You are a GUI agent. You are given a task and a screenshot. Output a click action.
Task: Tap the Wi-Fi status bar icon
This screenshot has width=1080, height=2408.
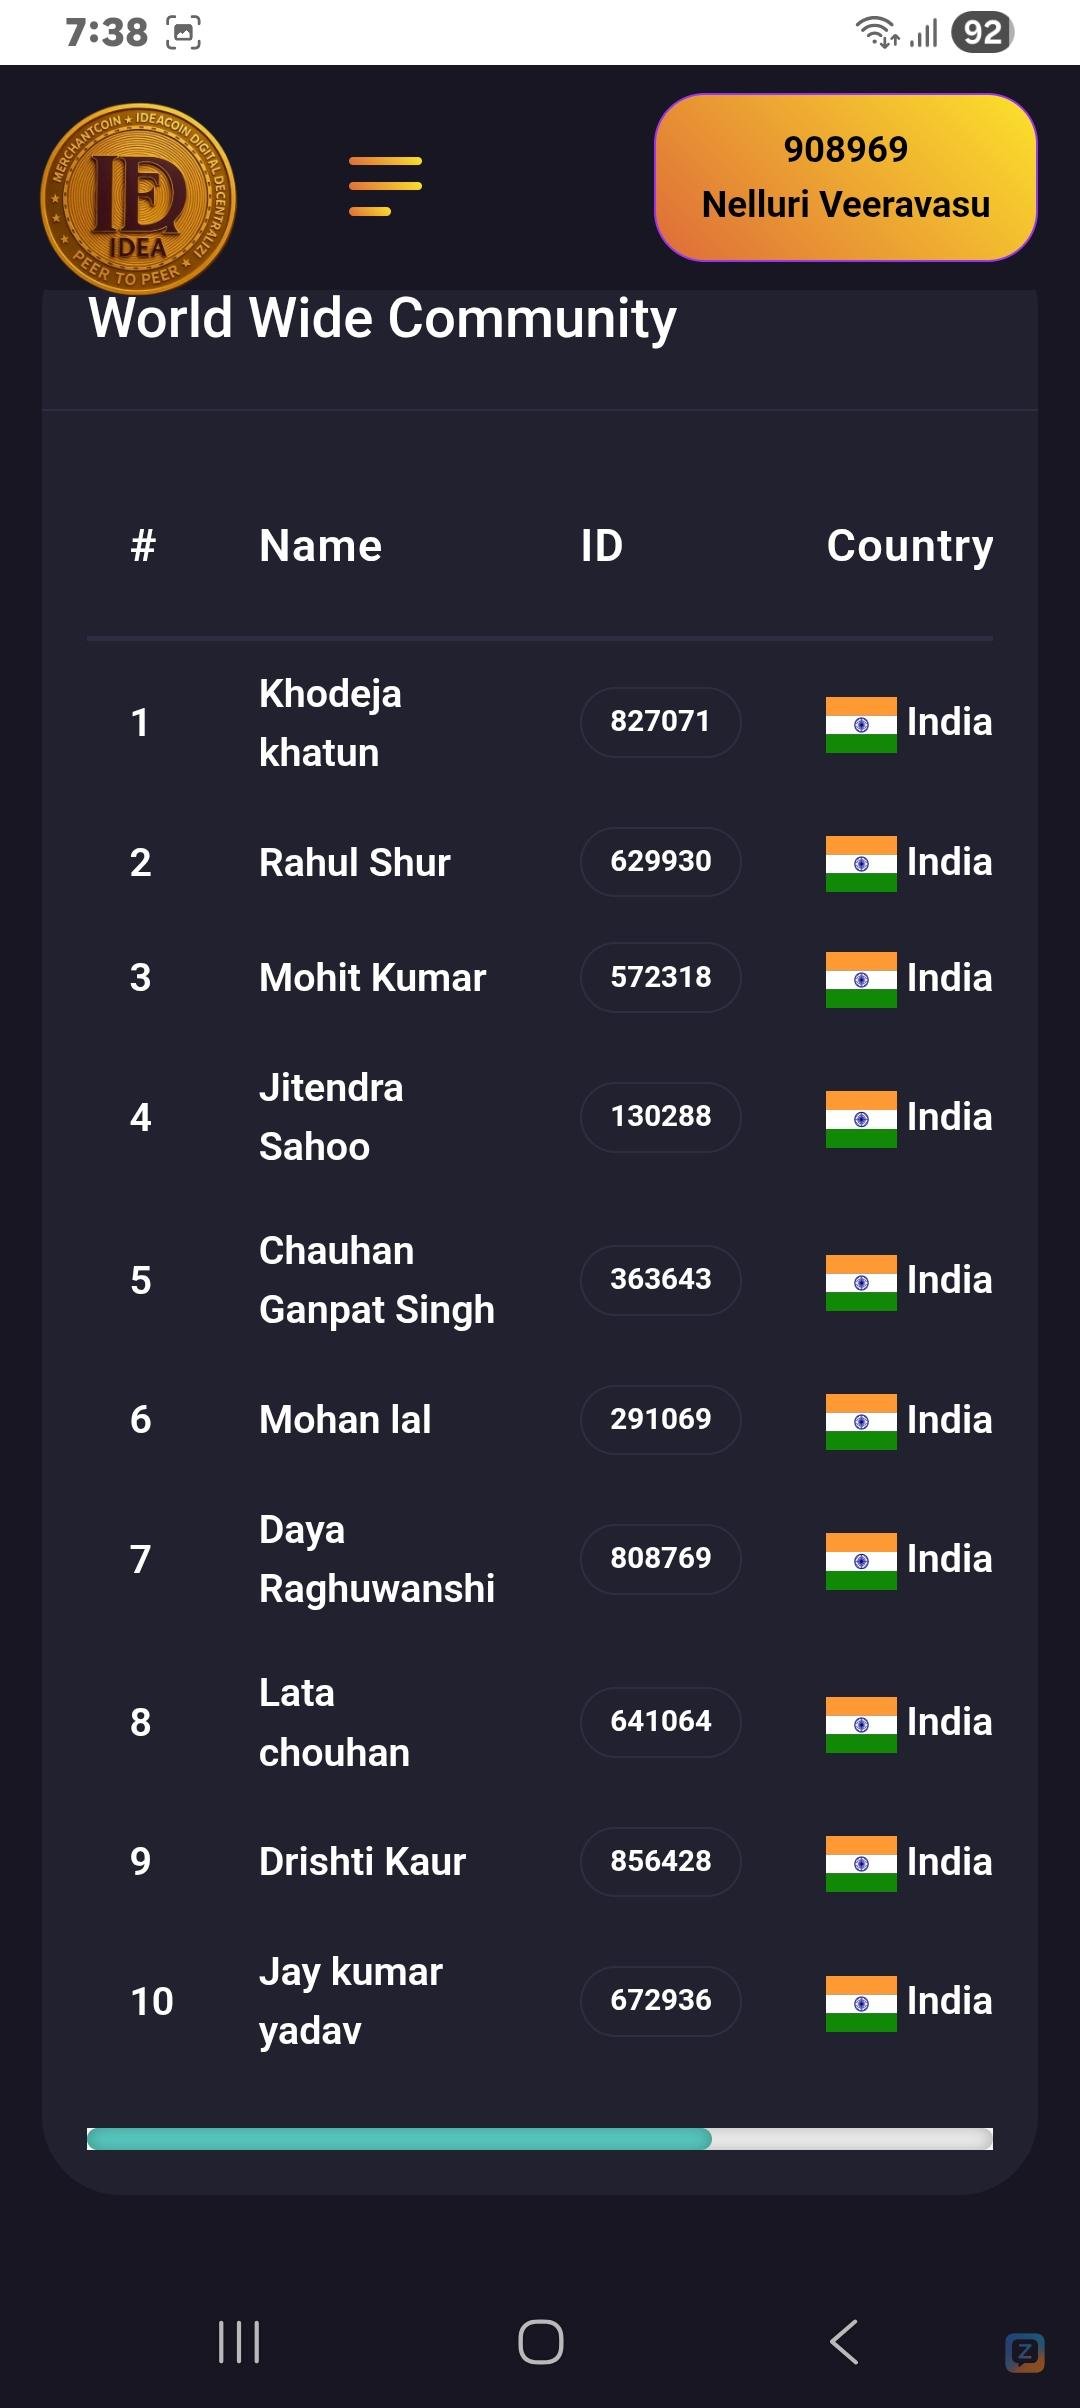click(x=877, y=32)
